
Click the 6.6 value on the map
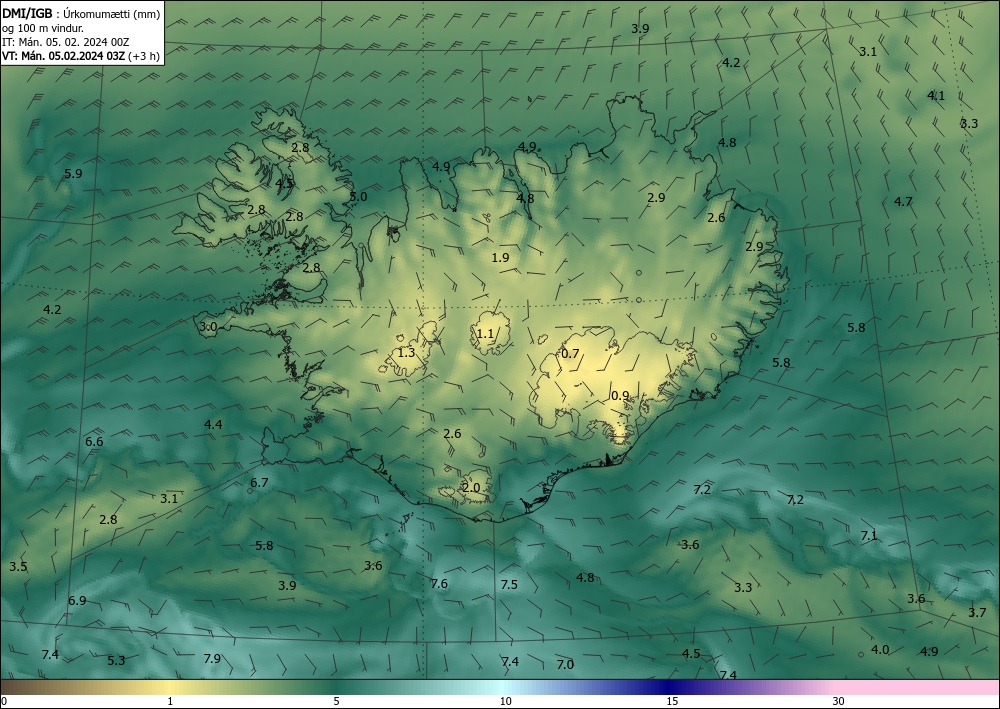click(x=94, y=441)
